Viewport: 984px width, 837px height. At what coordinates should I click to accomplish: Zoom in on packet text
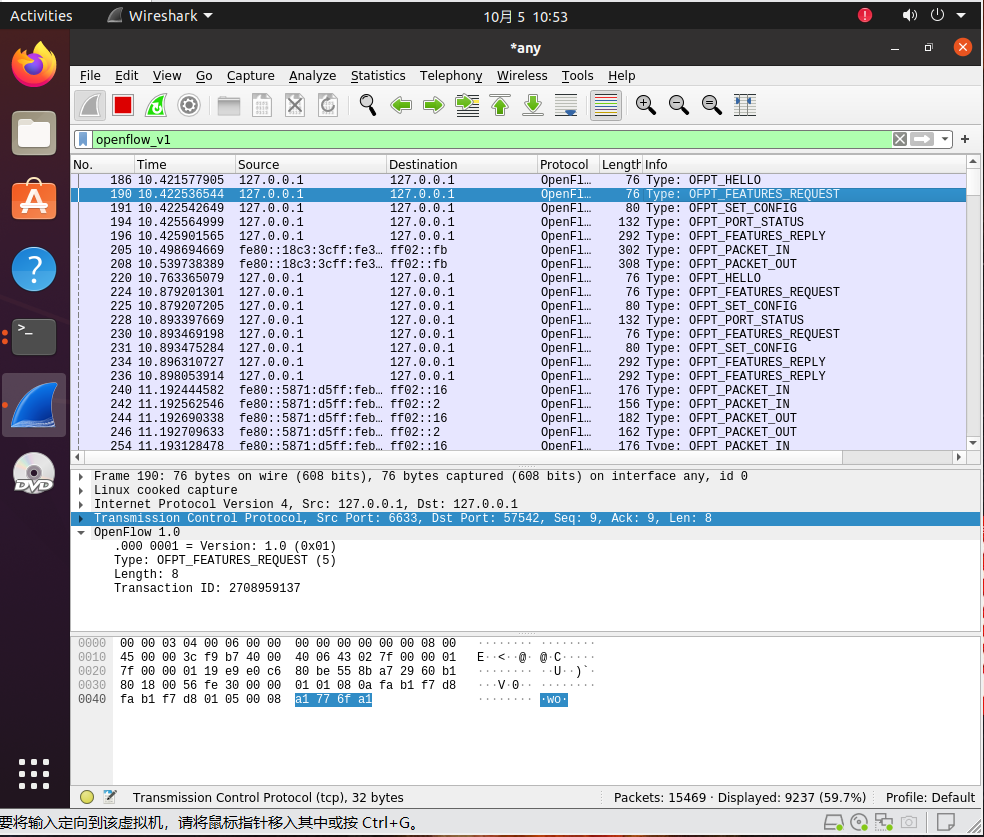646,105
